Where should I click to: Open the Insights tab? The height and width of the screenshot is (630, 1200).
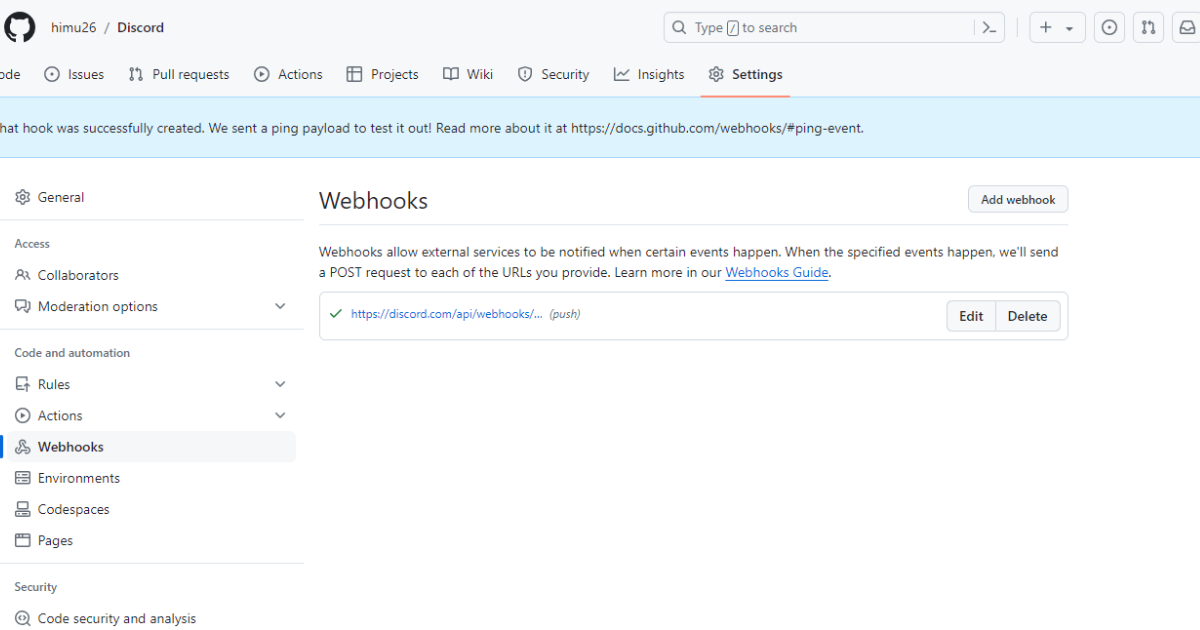point(649,74)
